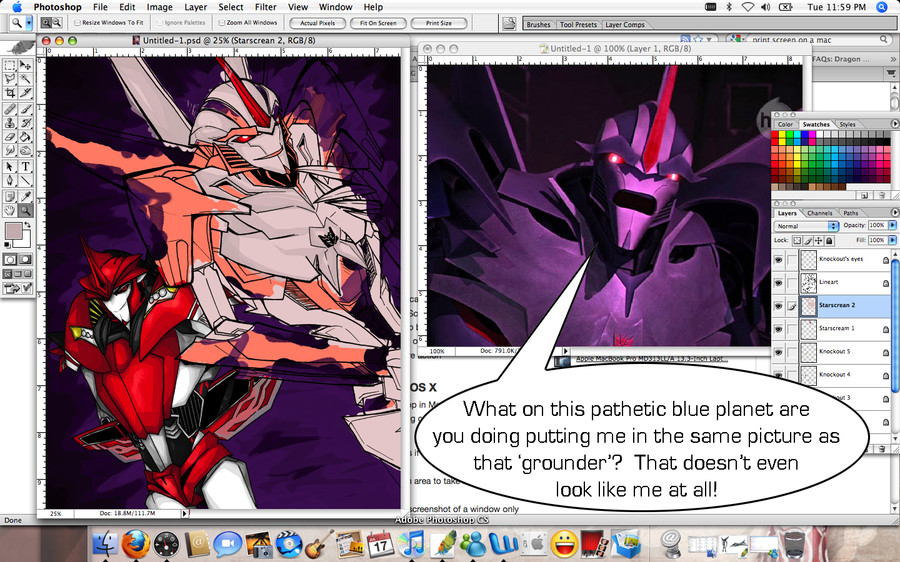Open Firefox from the Dock
The image size is (900, 562).
click(x=135, y=543)
